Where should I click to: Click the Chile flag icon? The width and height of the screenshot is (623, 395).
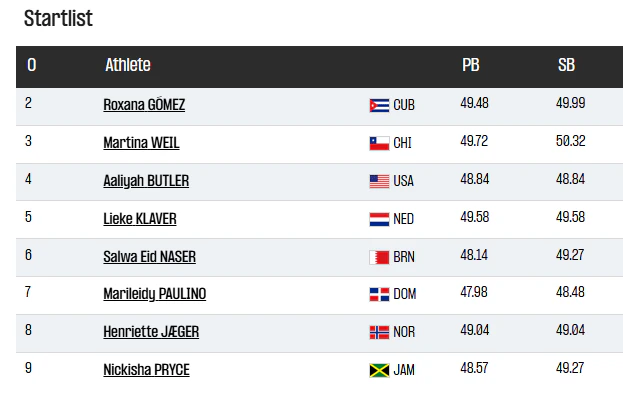point(379,143)
